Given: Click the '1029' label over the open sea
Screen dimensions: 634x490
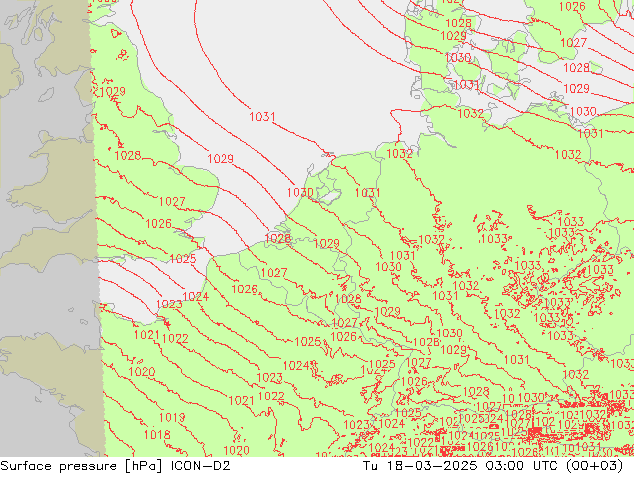Looking at the screenshot, I should click(x=220, y=158).
